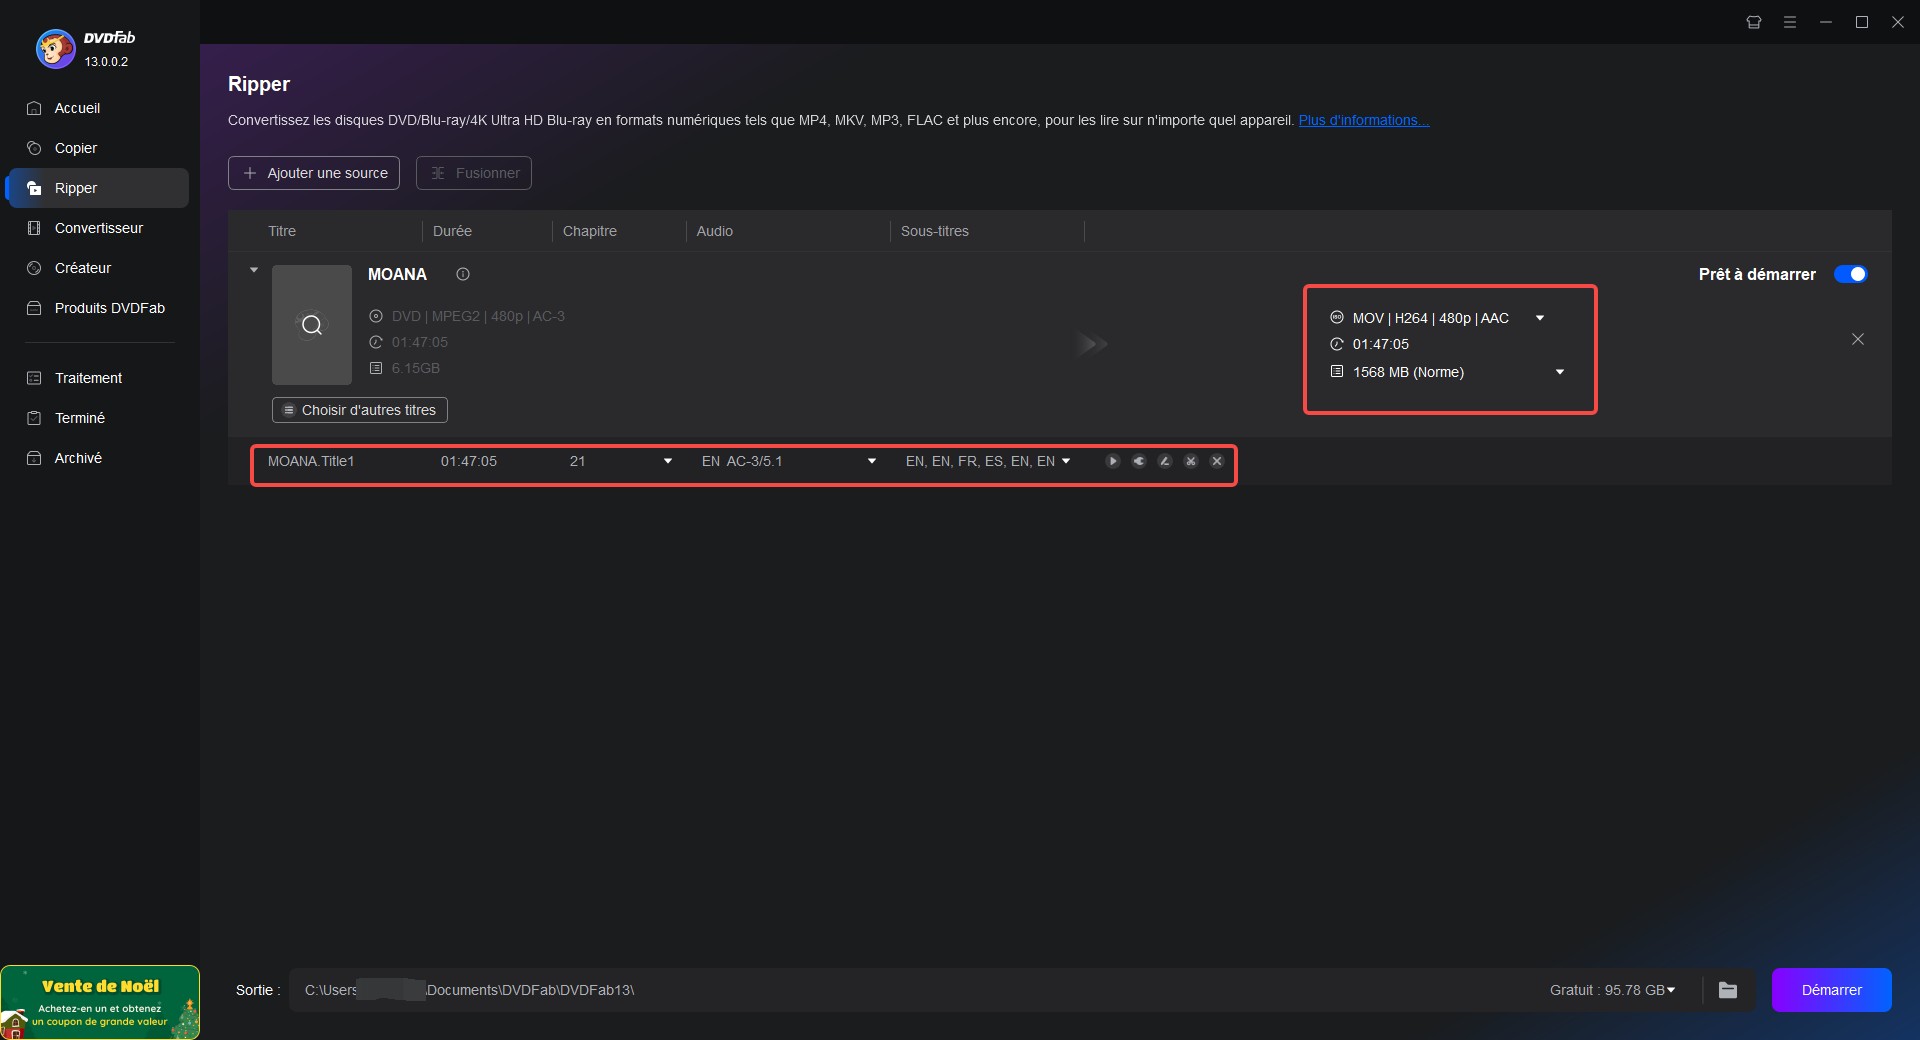
Task: Go to Convertisseur in the sidebar
Action: (98, 228)
